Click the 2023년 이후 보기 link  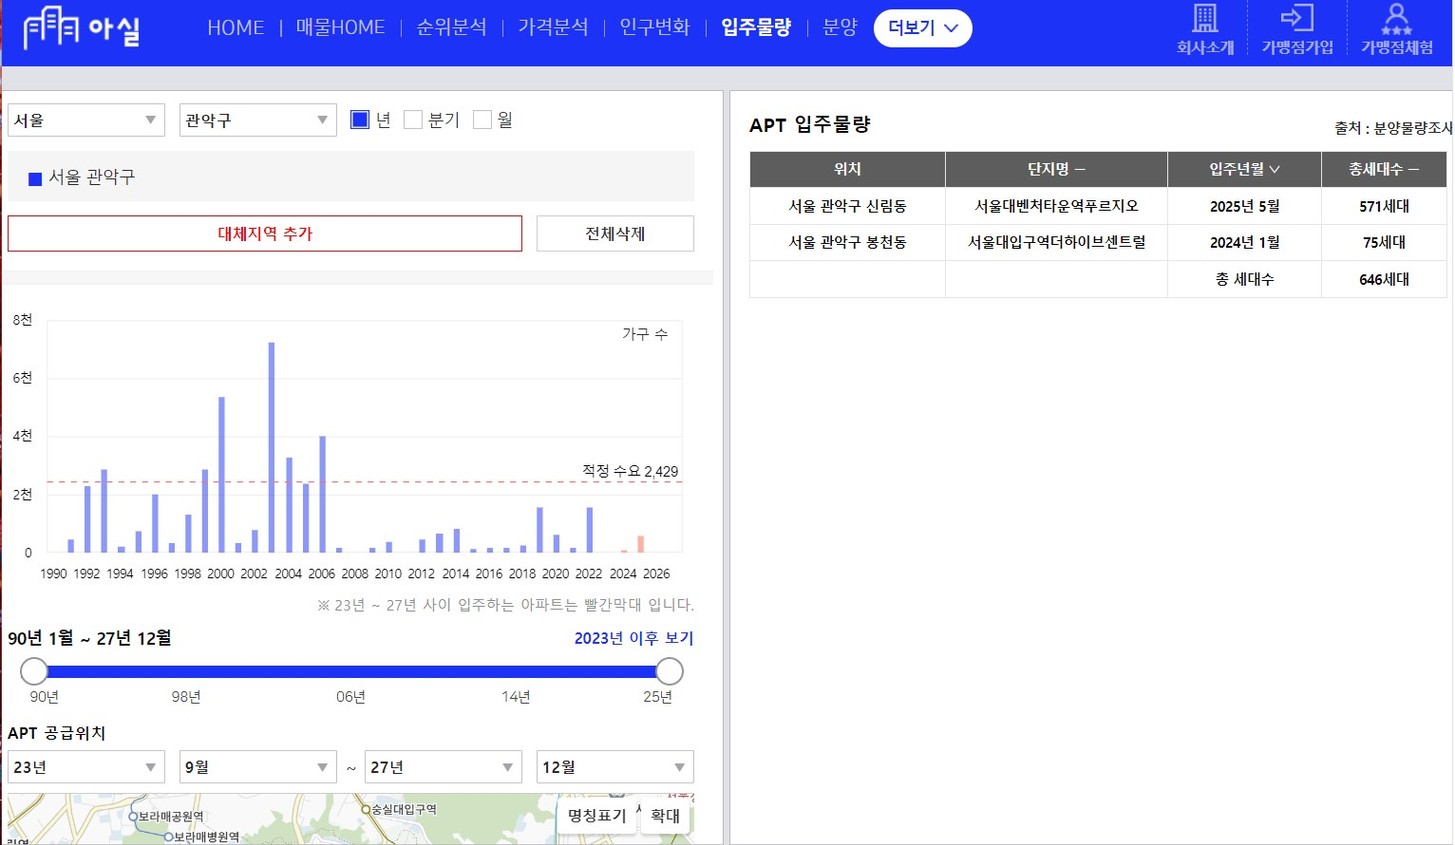[x=633, y=638]
